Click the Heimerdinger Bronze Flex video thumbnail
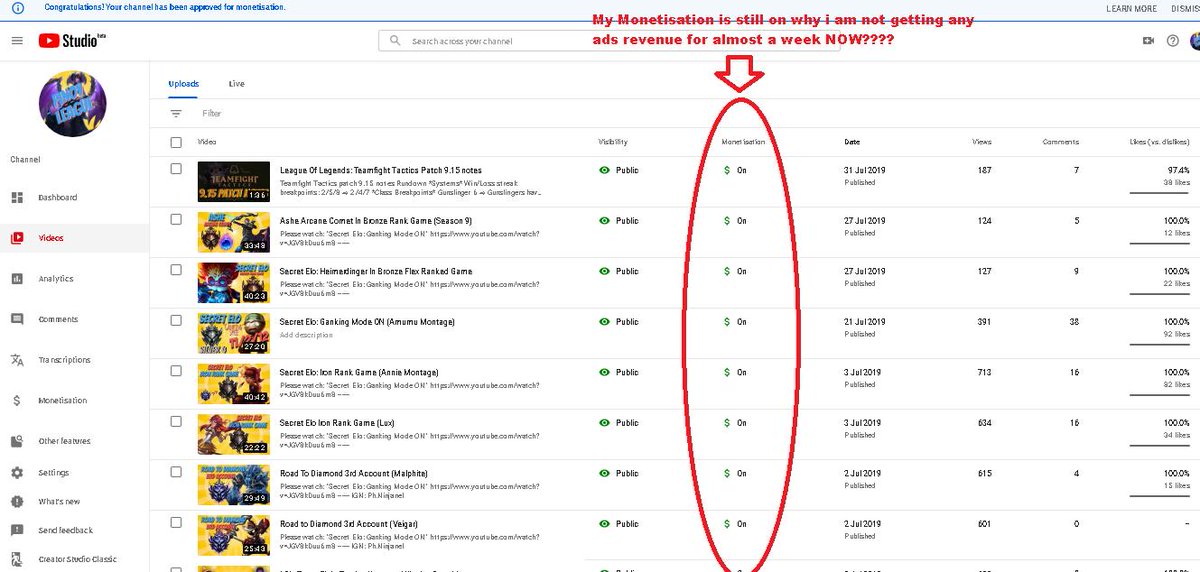 point(234,283)
